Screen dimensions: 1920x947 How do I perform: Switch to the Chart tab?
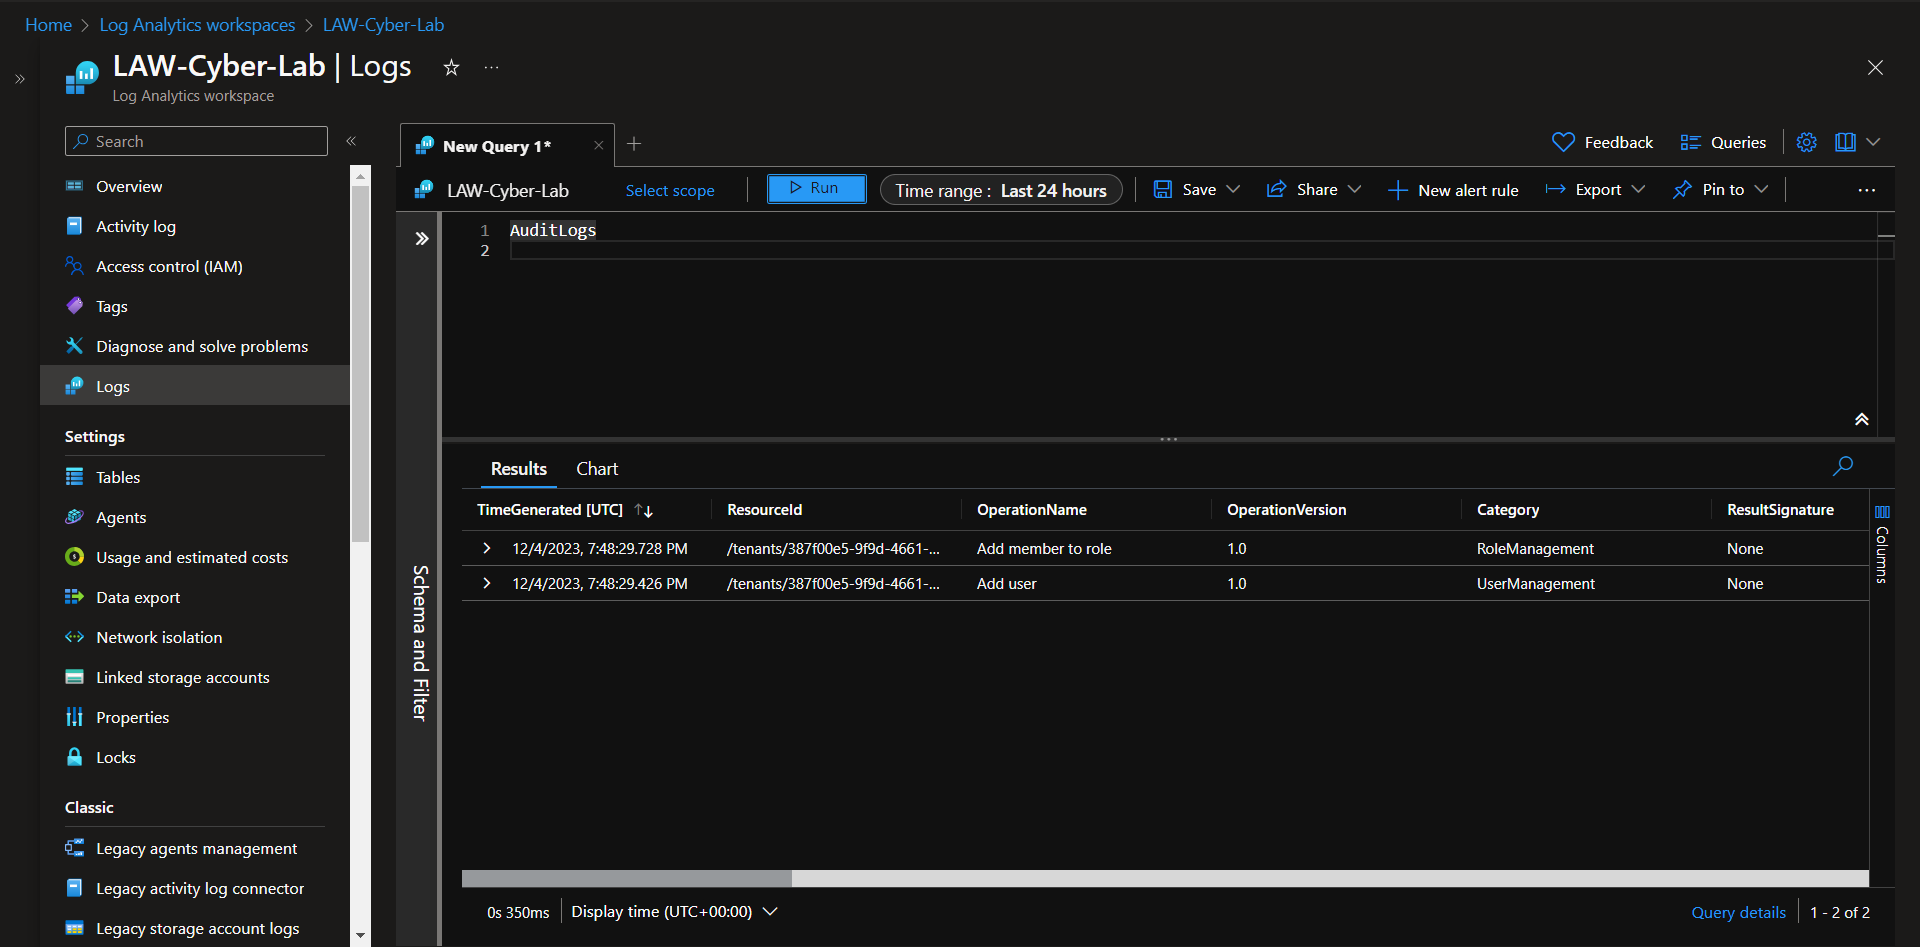597,468
